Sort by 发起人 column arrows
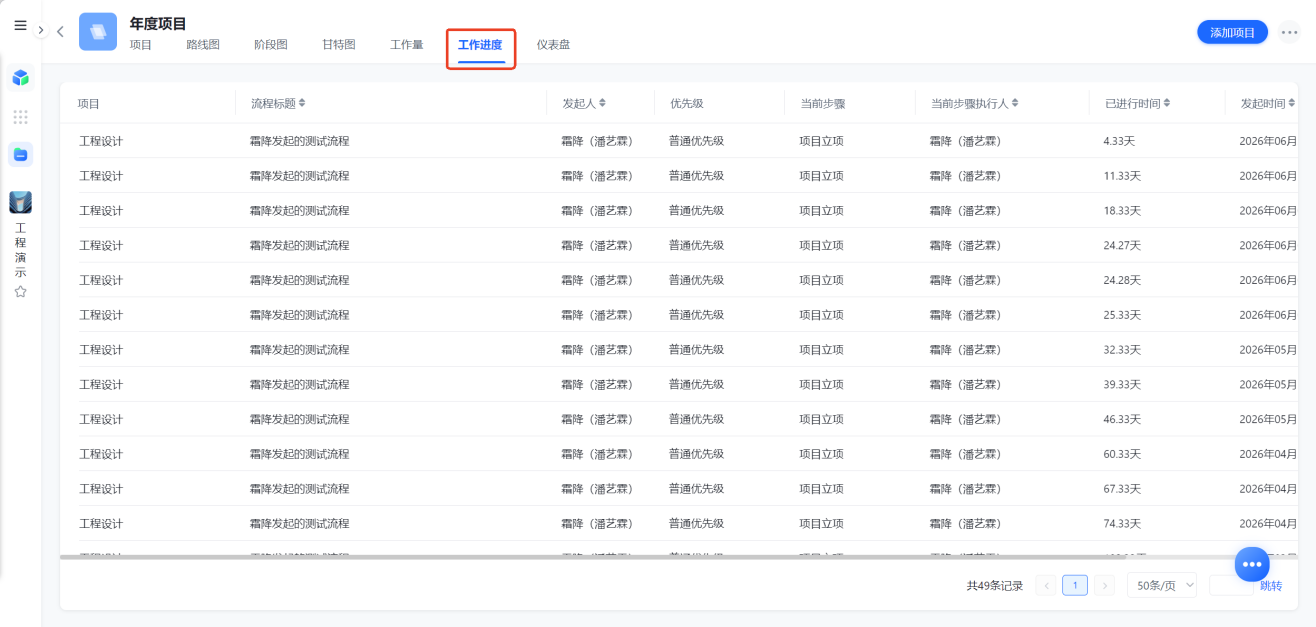This screenshot has width=1316, height=627. click(x=602, y=103)
